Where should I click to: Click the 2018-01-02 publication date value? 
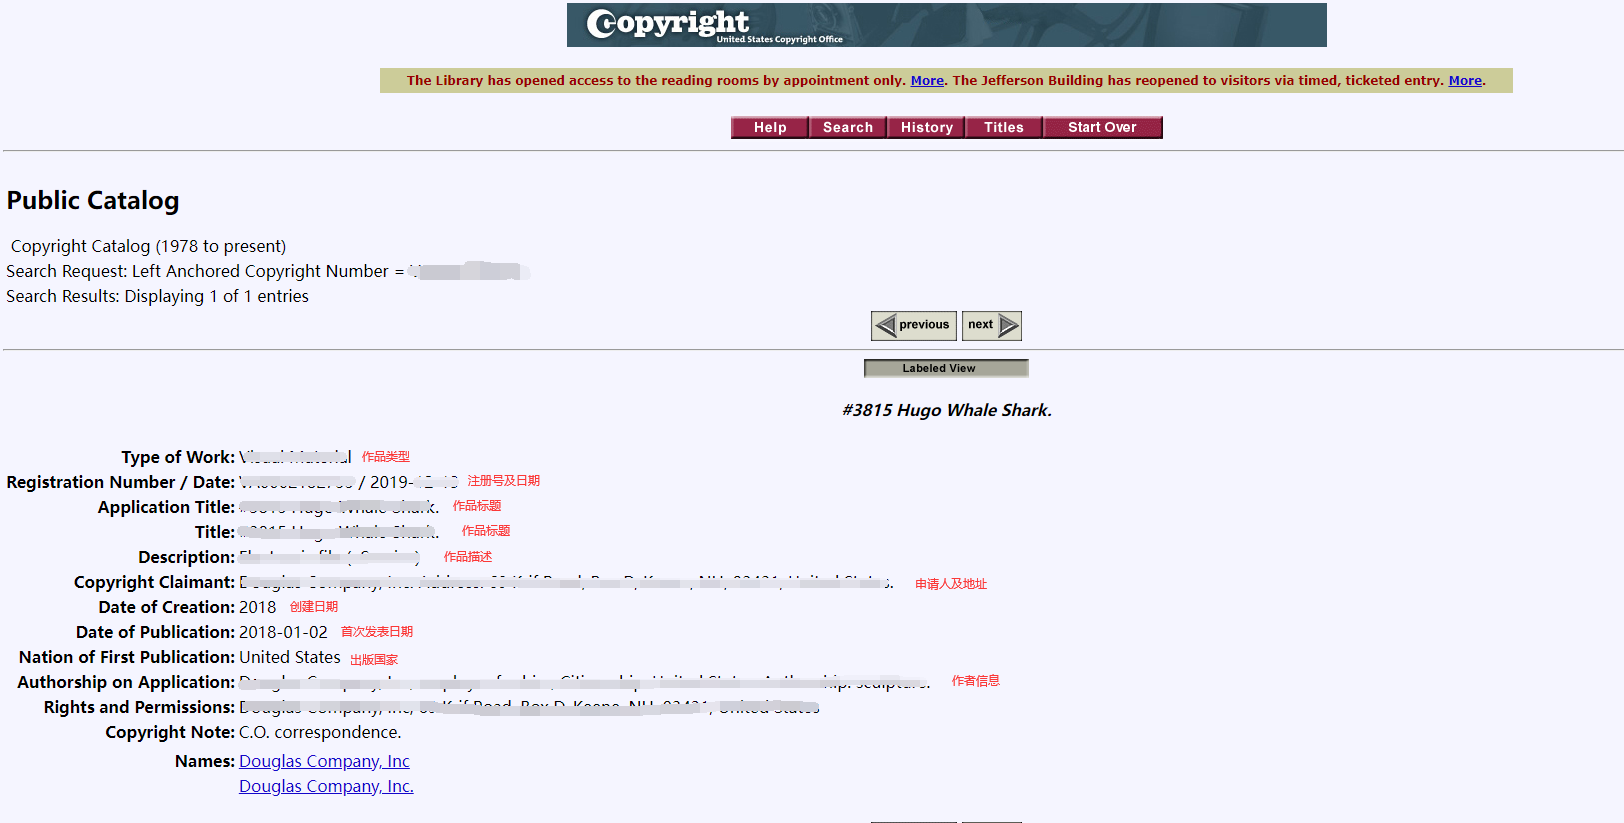[x=283, y=633]
